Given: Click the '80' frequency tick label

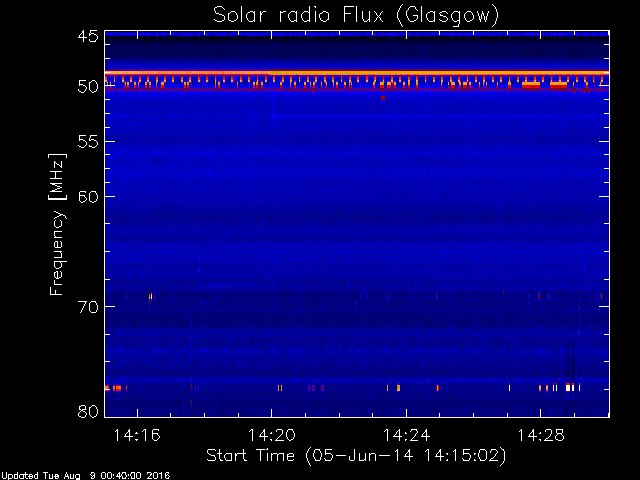Looking at the screenshot, I should (x=88, y=411).
